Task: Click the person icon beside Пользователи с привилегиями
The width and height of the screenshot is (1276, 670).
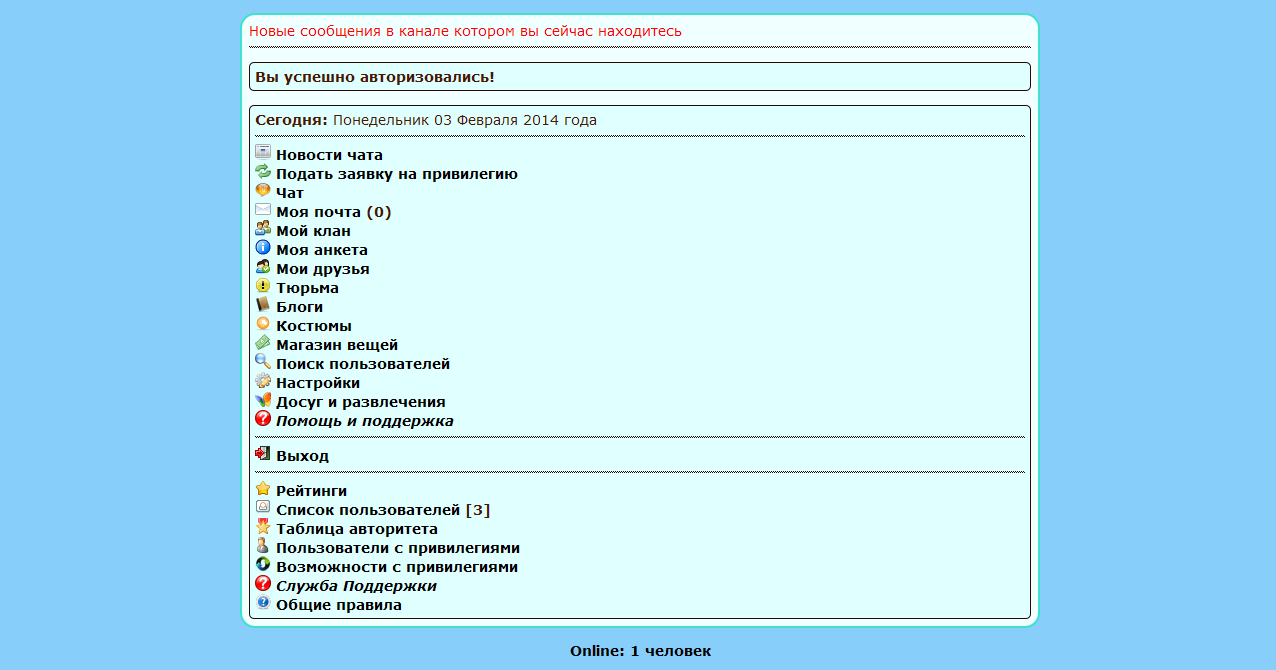Action: pyautogui.click(x=263, y=545)
